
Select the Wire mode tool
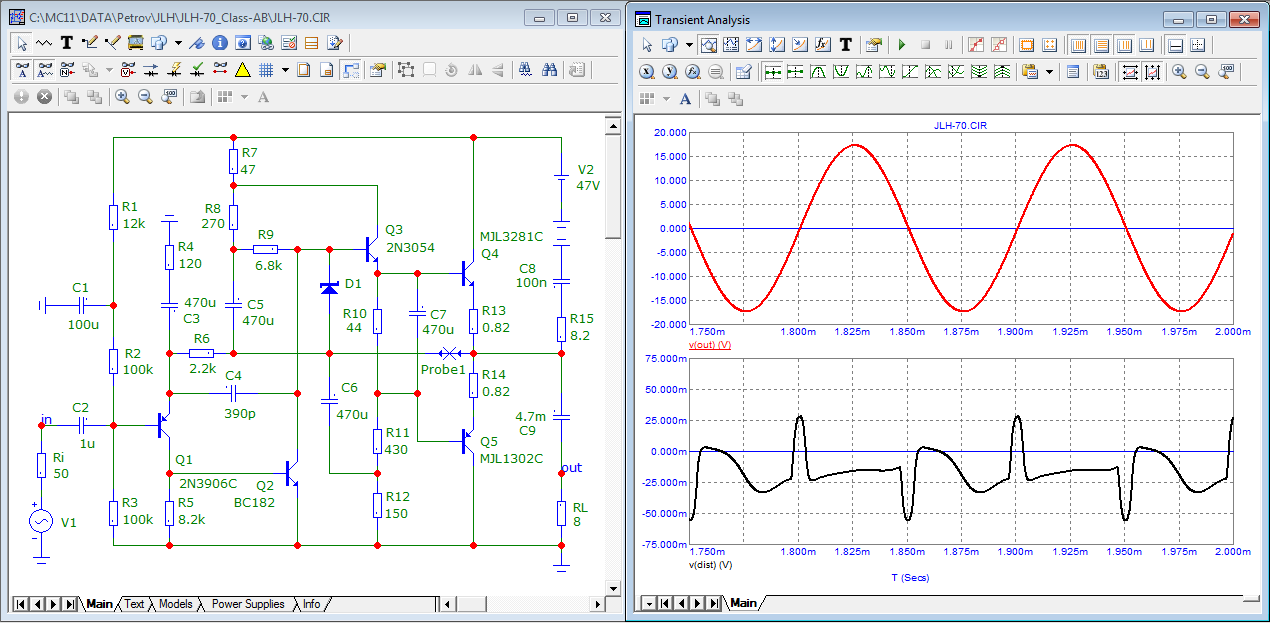pyautogui.click(x=89, y=43)
